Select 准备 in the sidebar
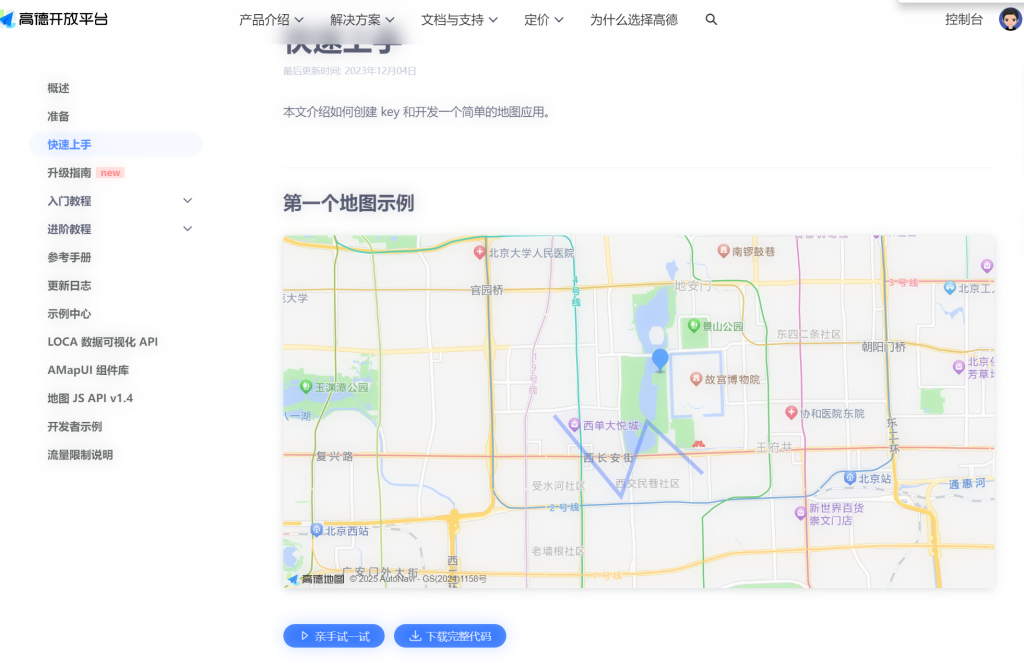Image resolution: width=1024 pixels, height=669 pixels. [x=58, y=116]
